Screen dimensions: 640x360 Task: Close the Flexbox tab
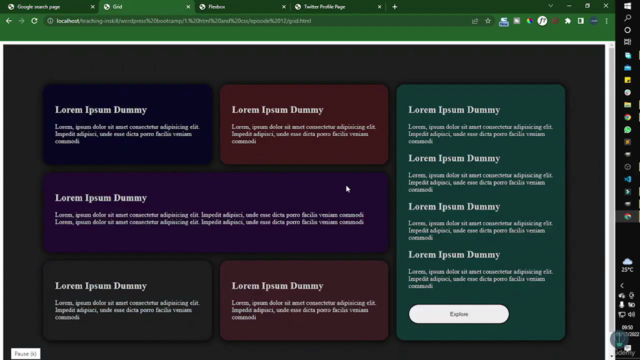point(284,7)
